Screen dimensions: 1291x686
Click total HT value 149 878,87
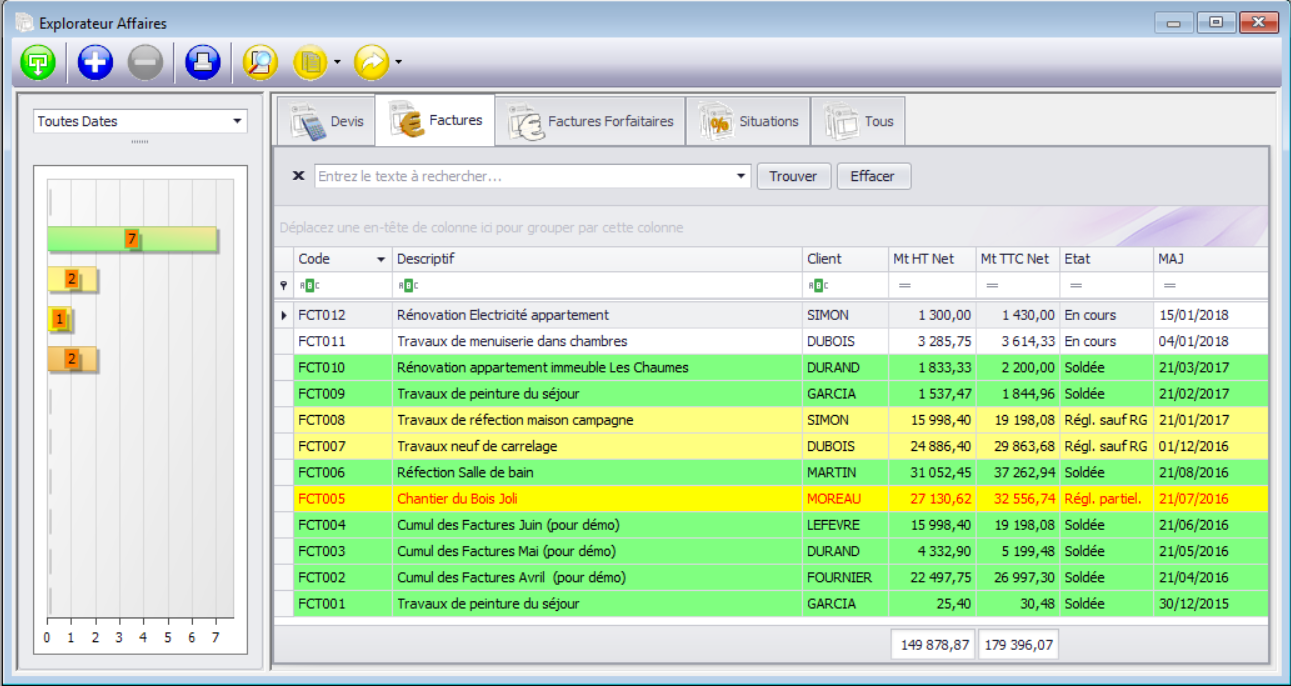(x=933, y=645)
